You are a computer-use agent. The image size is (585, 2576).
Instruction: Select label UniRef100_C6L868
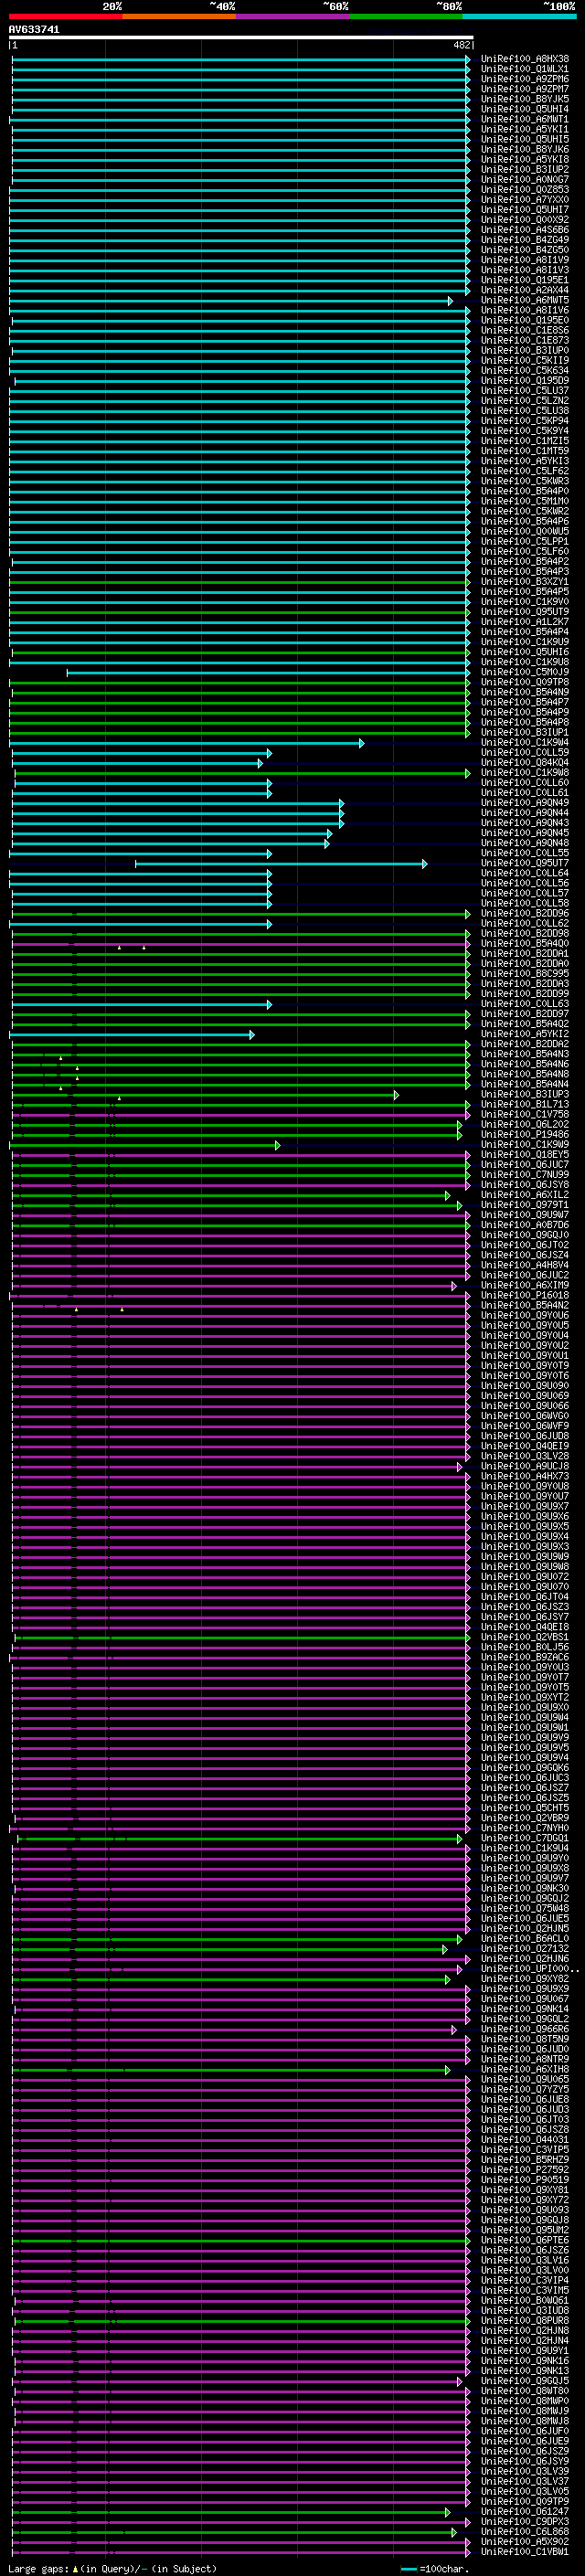pos(525,2533)
